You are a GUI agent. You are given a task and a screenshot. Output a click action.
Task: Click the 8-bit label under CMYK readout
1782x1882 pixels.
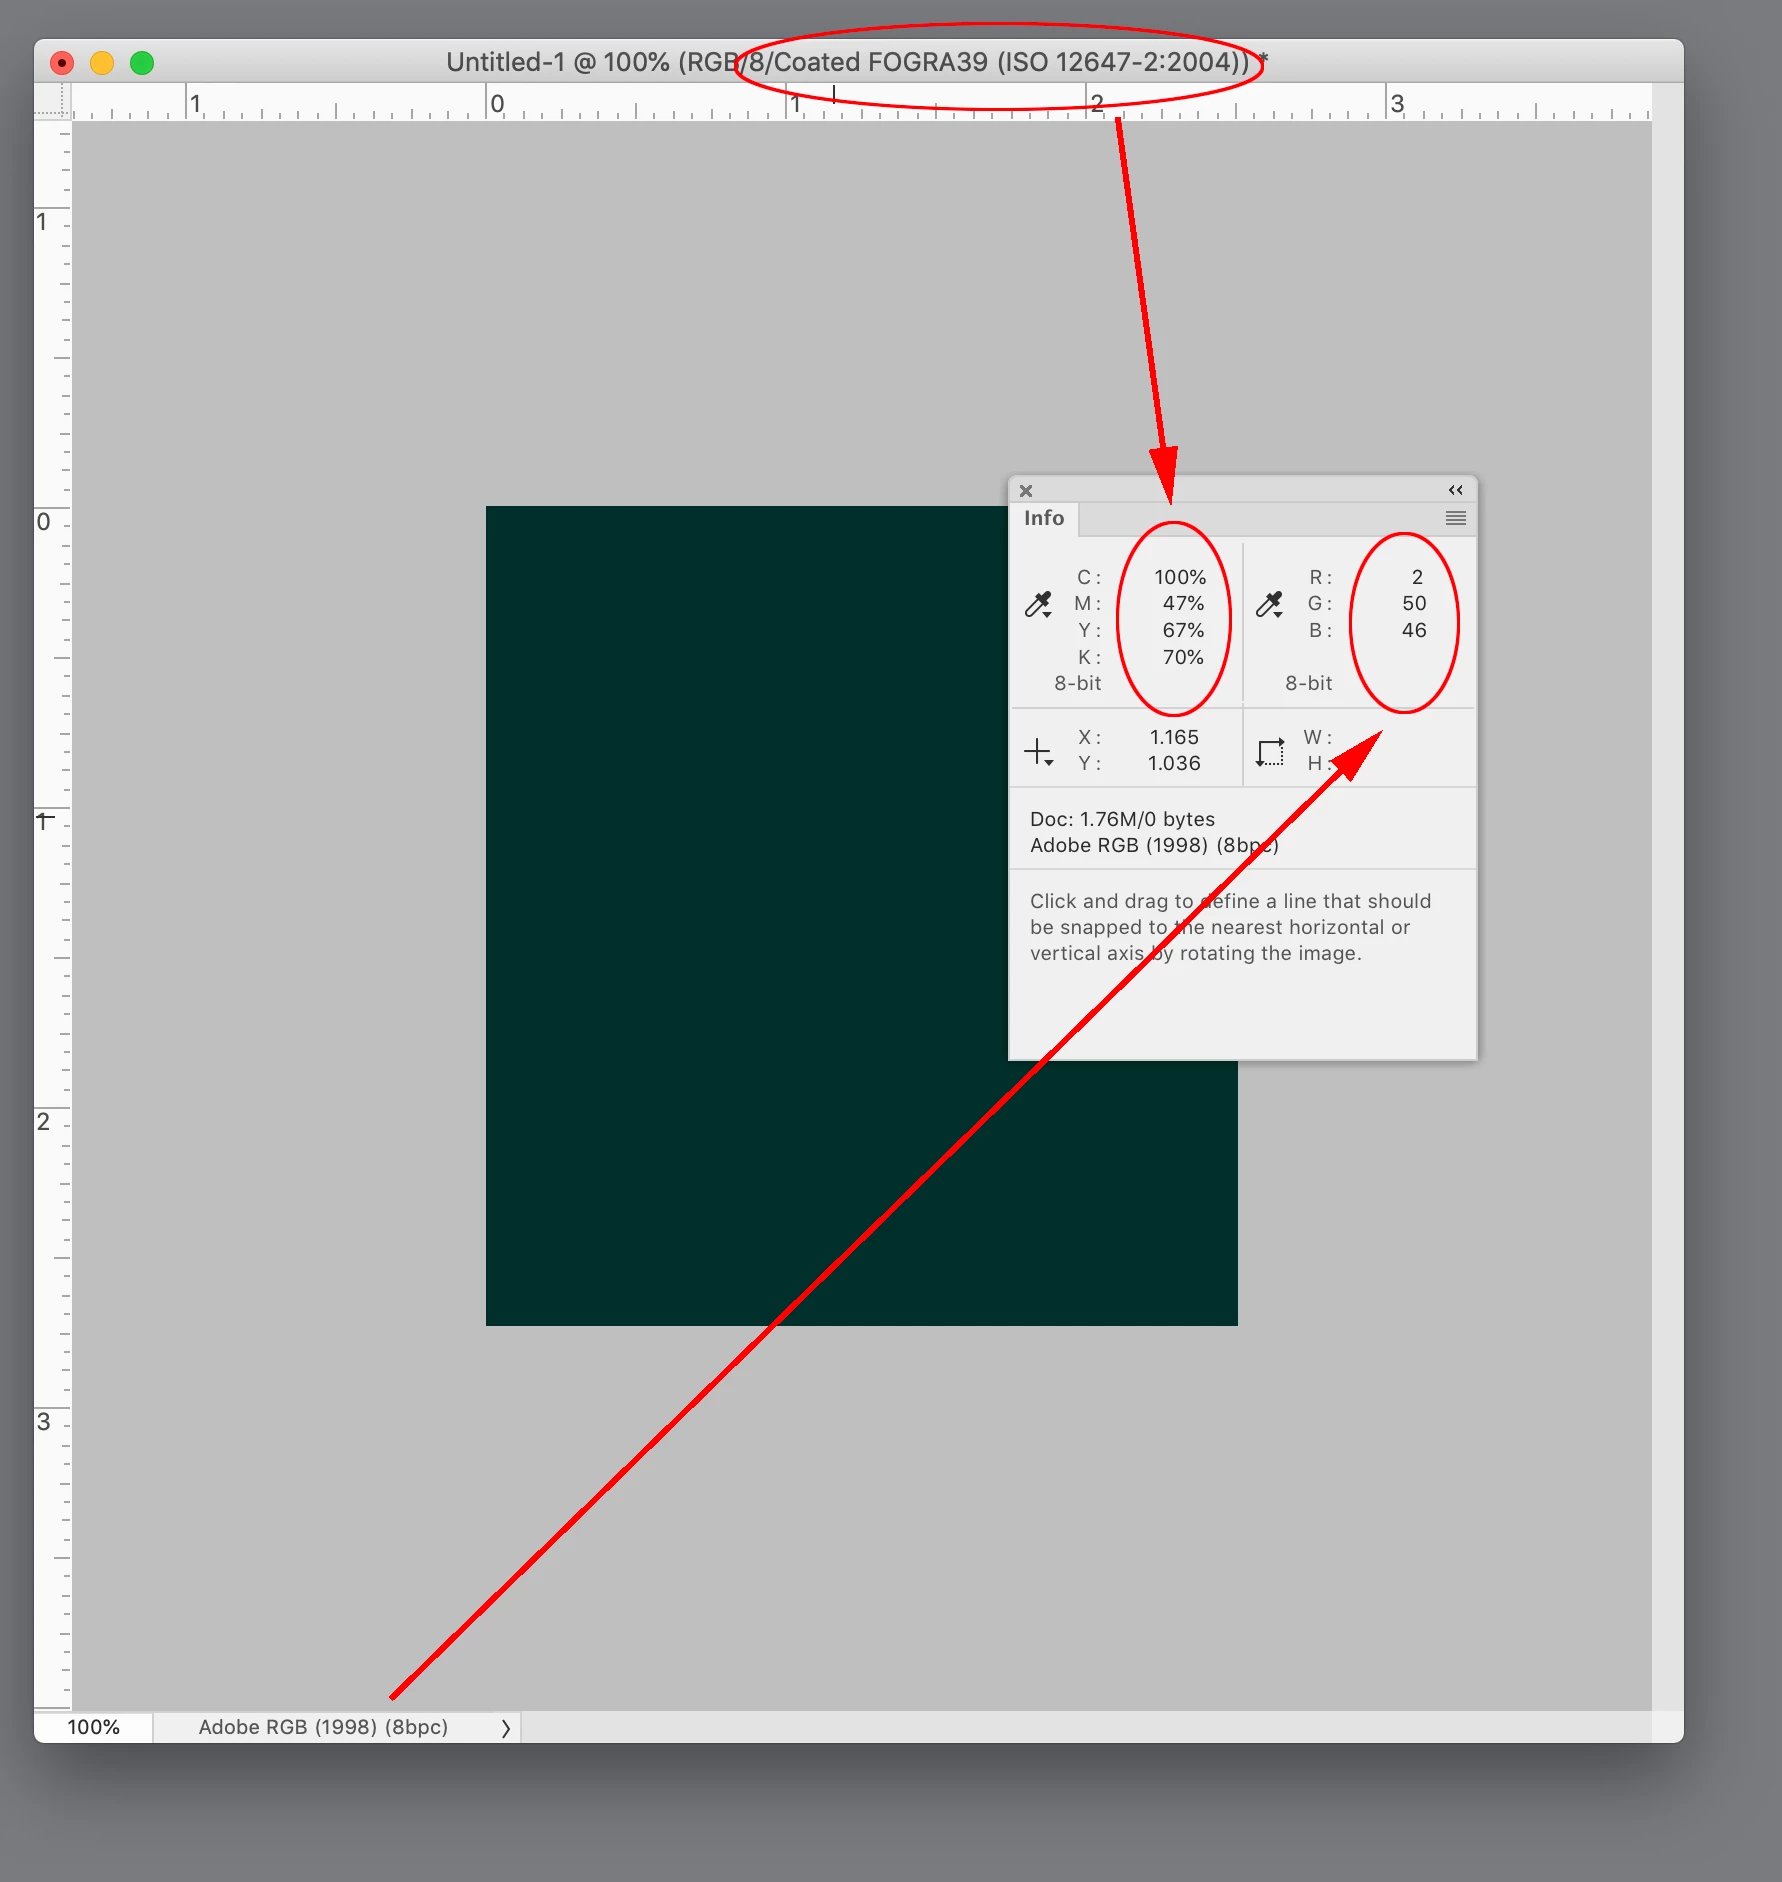pyautogui.click(x=1078, y=683)
